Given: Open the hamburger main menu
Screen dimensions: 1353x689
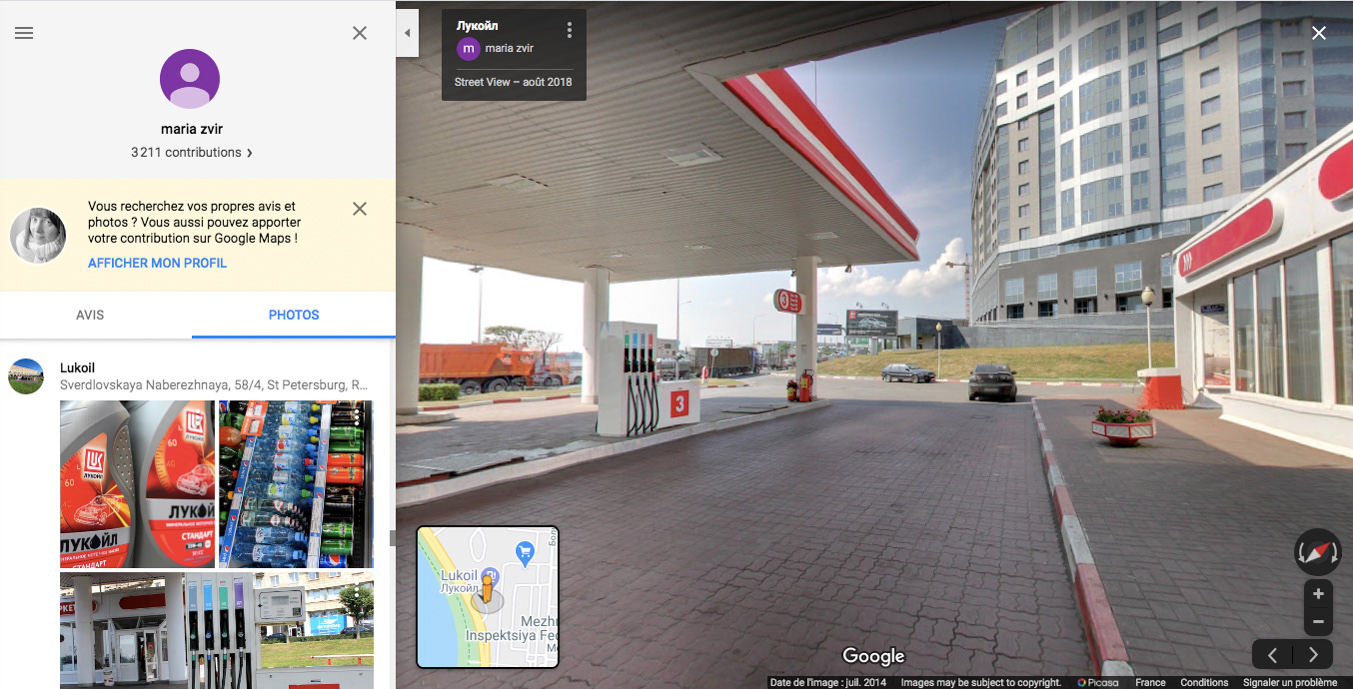Looking at the screenshot, I should click(24, 33).
